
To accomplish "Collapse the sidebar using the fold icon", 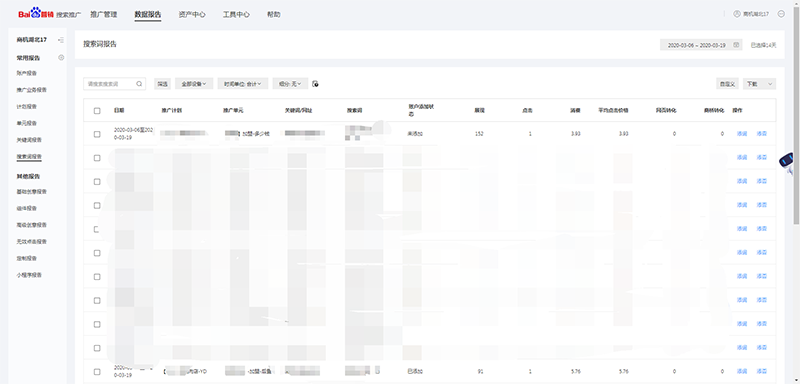I will (x=61, y=40).
